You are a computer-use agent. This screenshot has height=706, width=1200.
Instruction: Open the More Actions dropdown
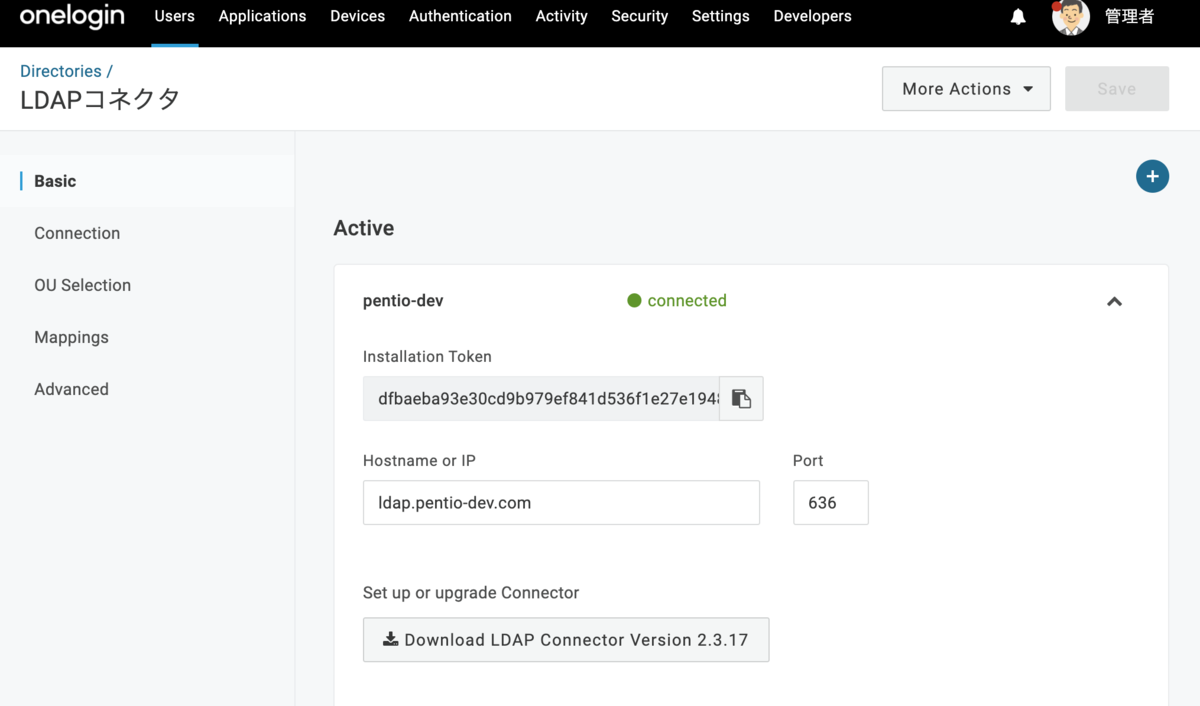click(x=966, y=89)
